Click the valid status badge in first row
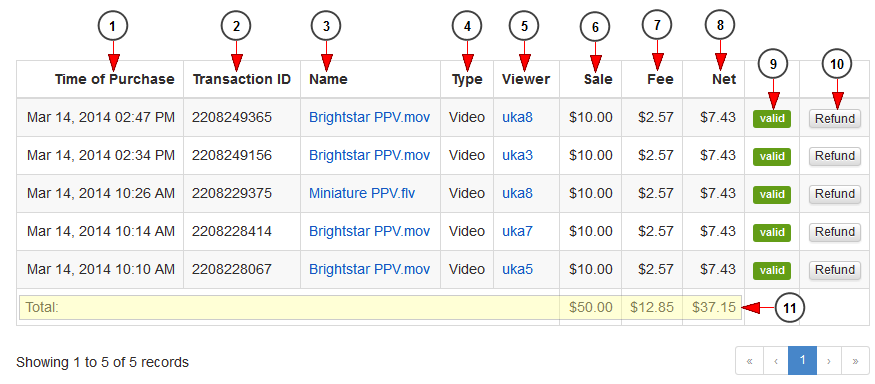 [772, 118]
